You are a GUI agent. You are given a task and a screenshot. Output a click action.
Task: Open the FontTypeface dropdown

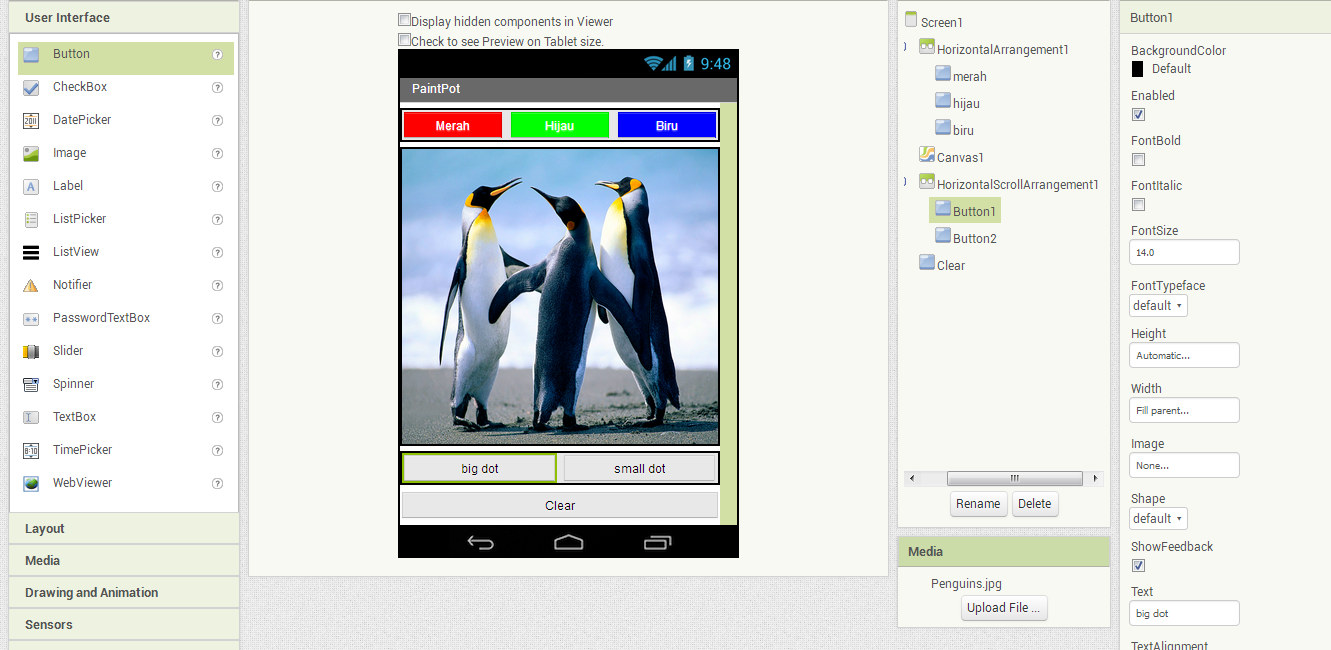[x=1157, y=305]
